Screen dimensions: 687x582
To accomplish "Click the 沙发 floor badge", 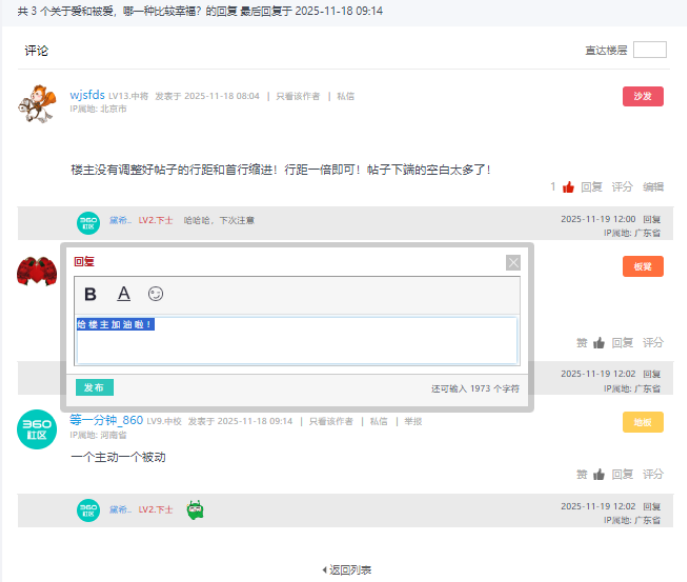I will coord(642,97).
